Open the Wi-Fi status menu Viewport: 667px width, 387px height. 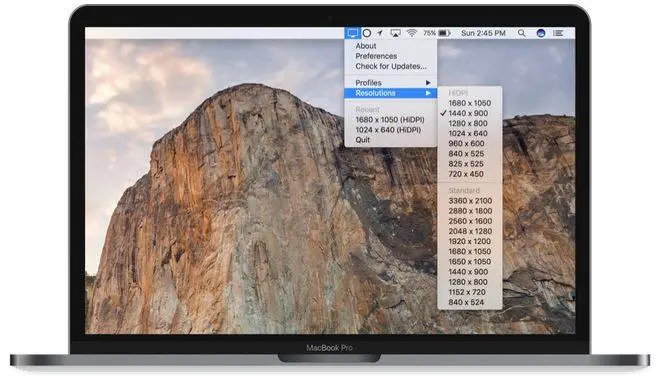click(411, 33)
